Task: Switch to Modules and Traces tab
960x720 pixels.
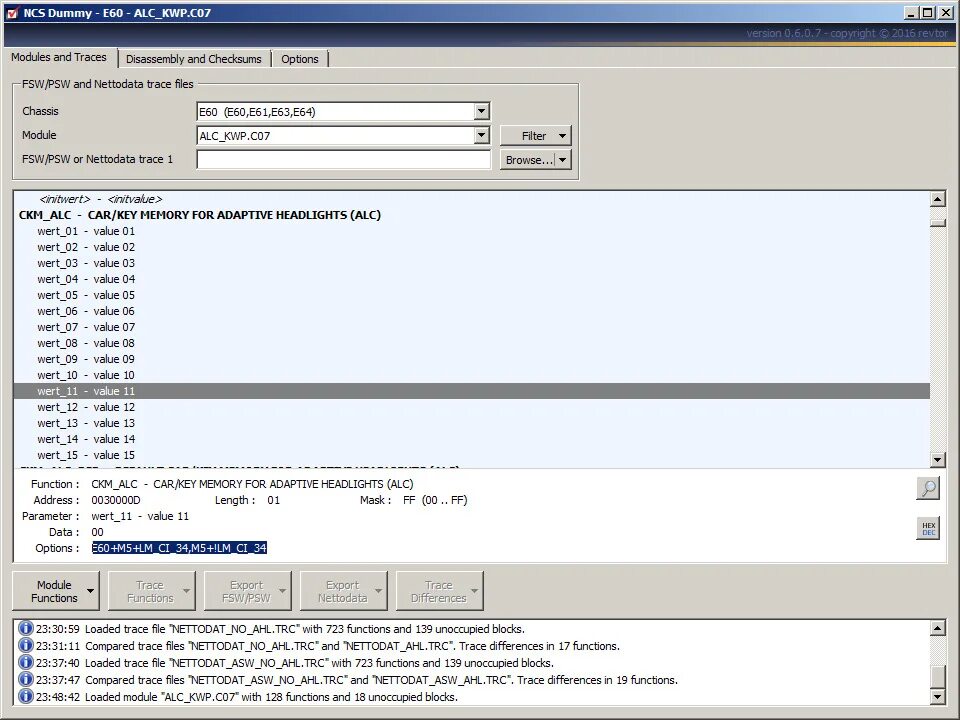Action: 59,58
